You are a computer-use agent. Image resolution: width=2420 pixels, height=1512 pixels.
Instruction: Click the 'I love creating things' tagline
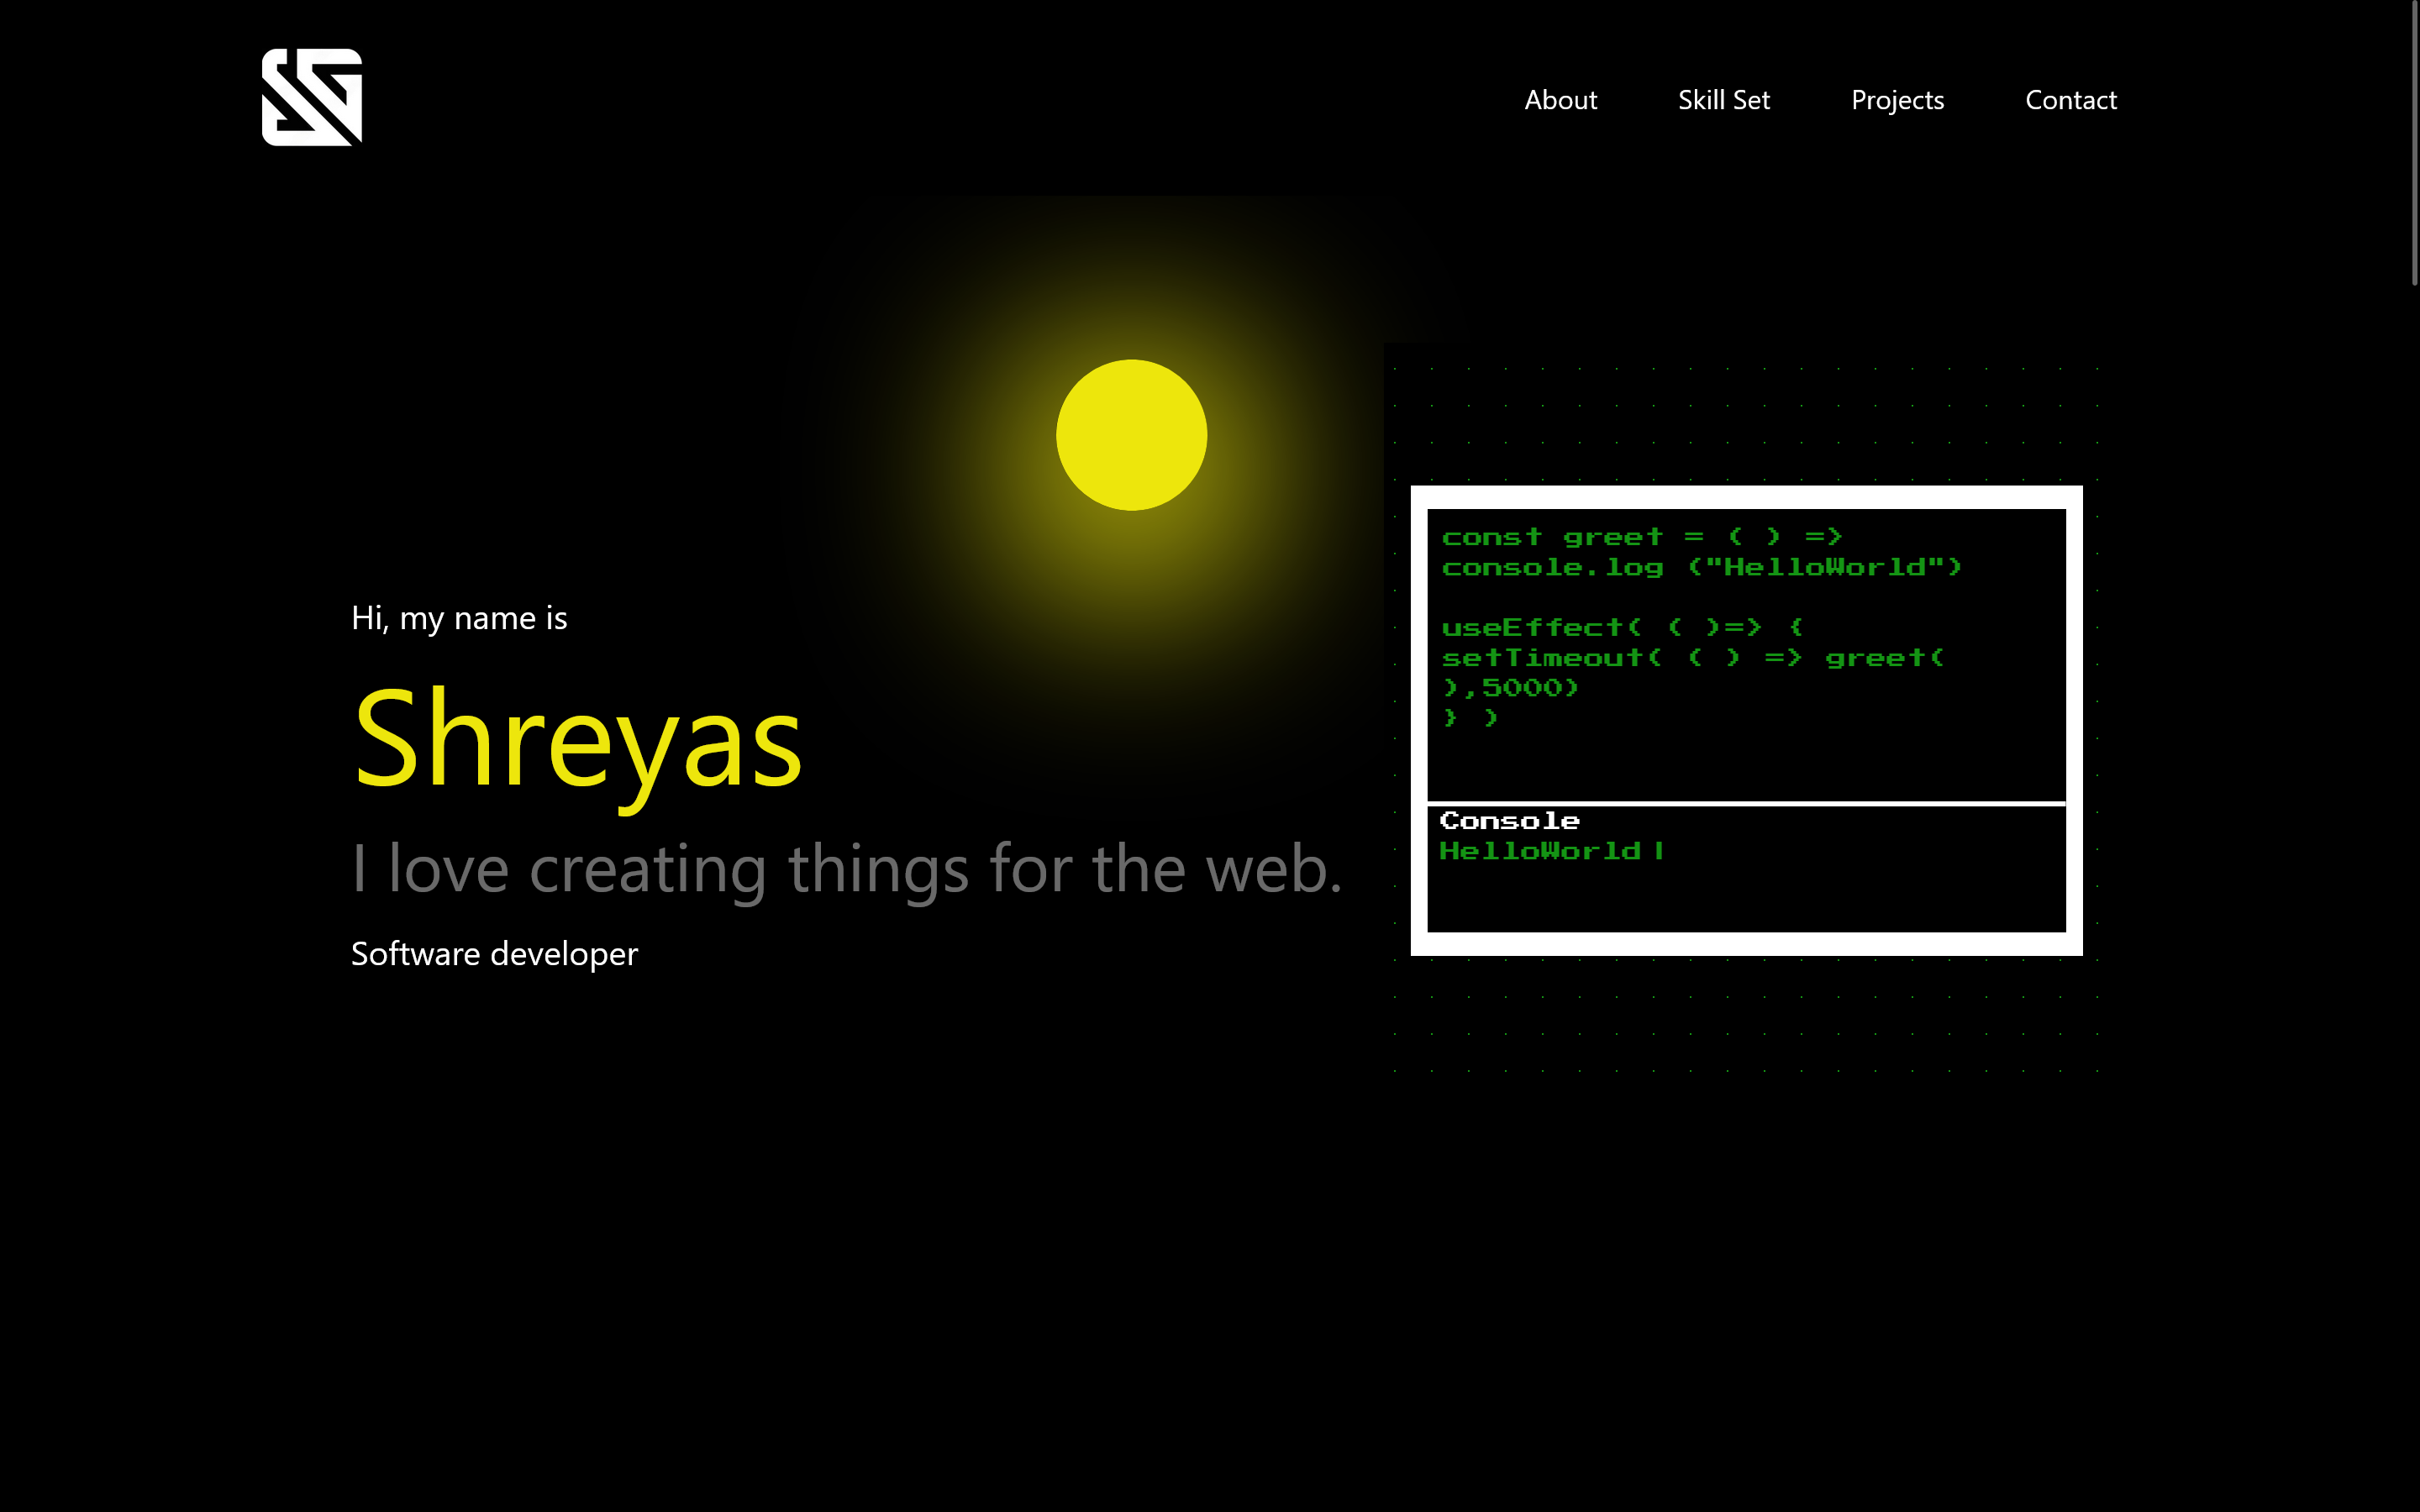tap(845, 868)
